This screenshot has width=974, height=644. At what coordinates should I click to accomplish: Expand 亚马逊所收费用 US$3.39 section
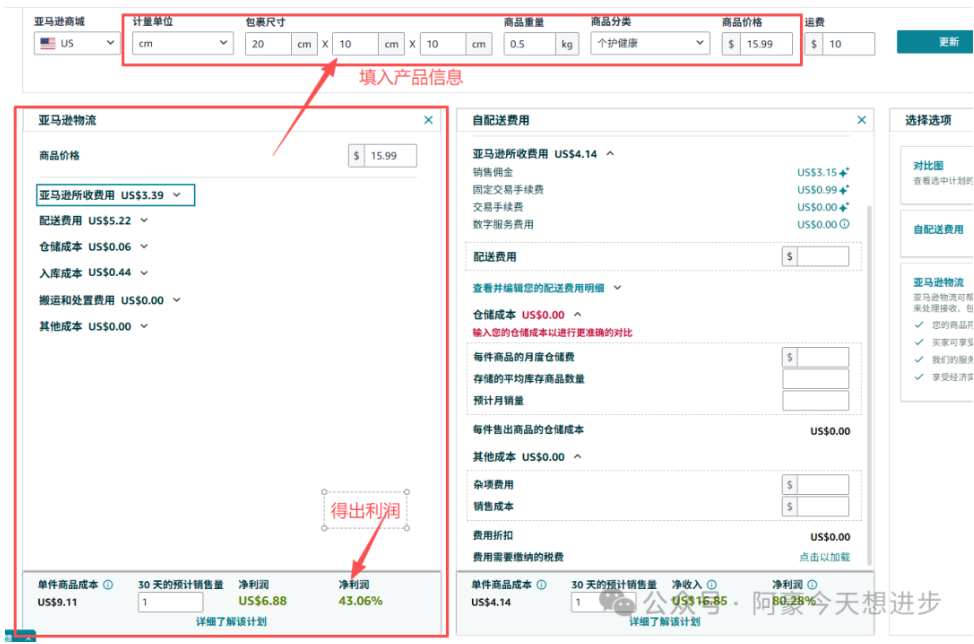tap(116, 195)
